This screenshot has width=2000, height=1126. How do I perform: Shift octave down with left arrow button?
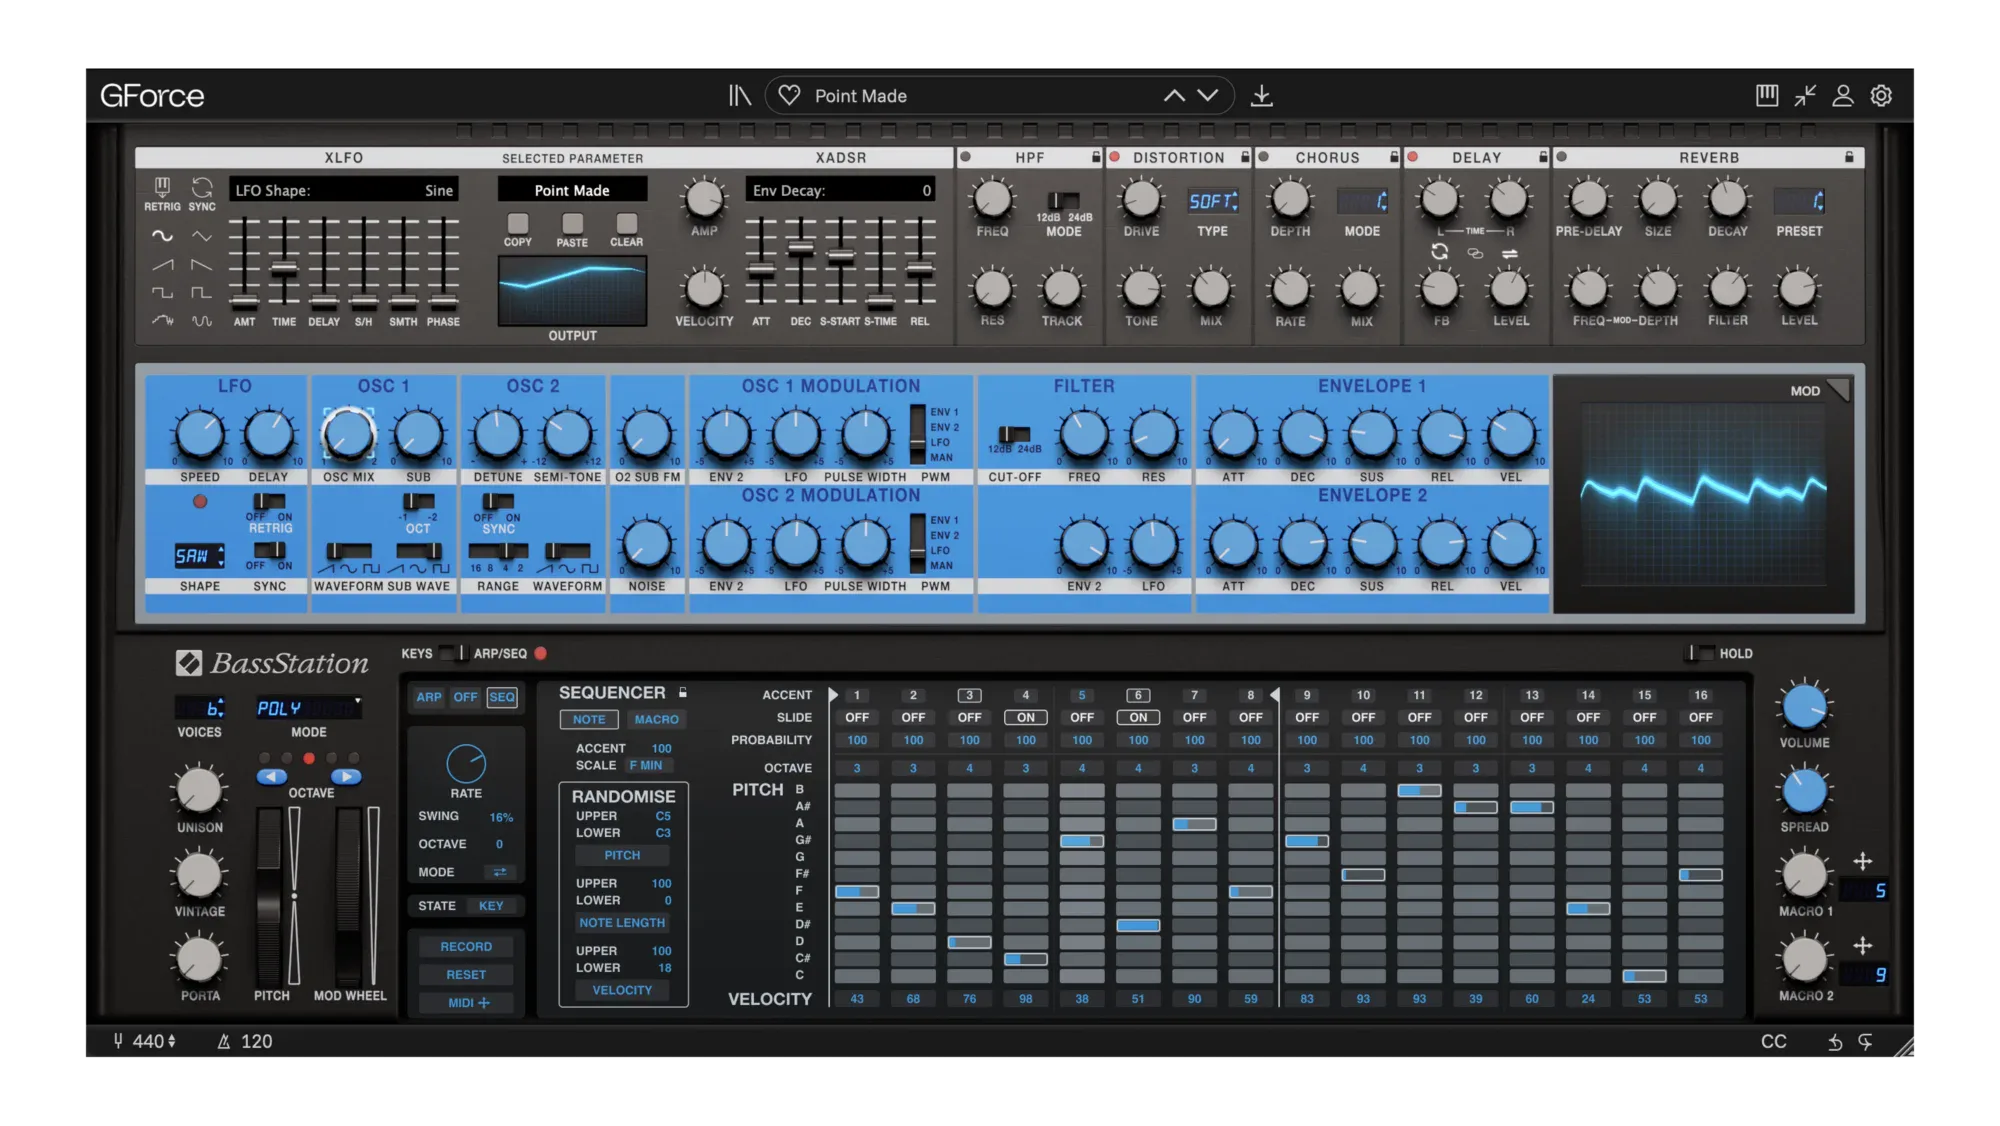pyautogui.click(x=272, y=776)
